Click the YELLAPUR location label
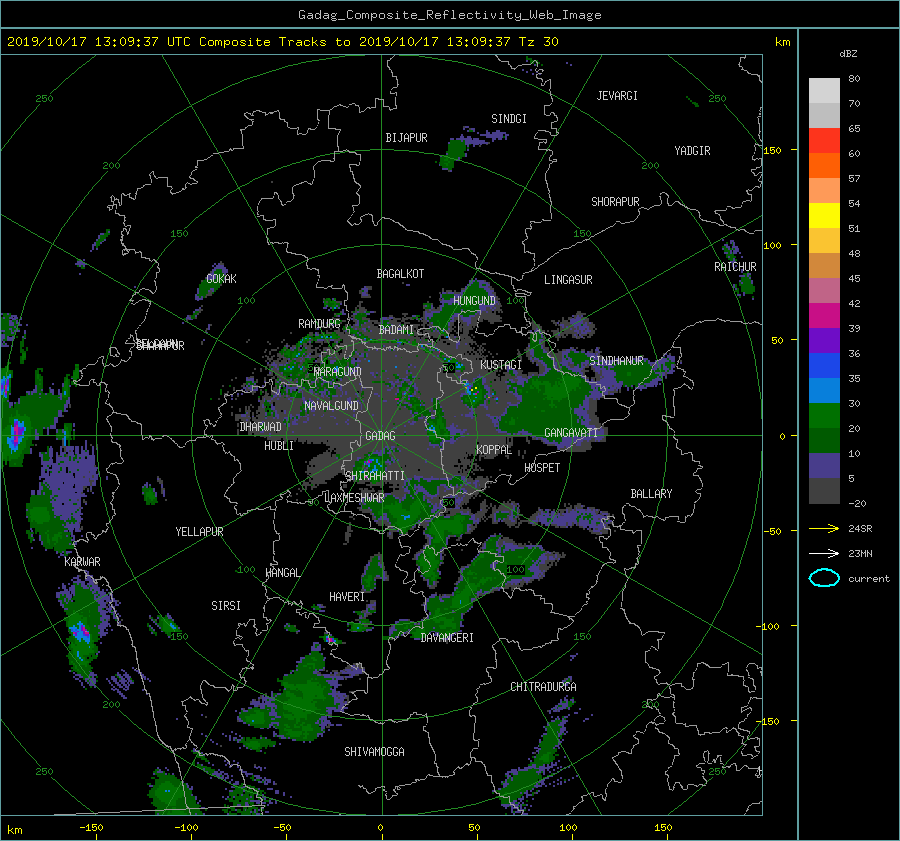Image resolution: width=900 pixels, height=841 pixels. 199,532
